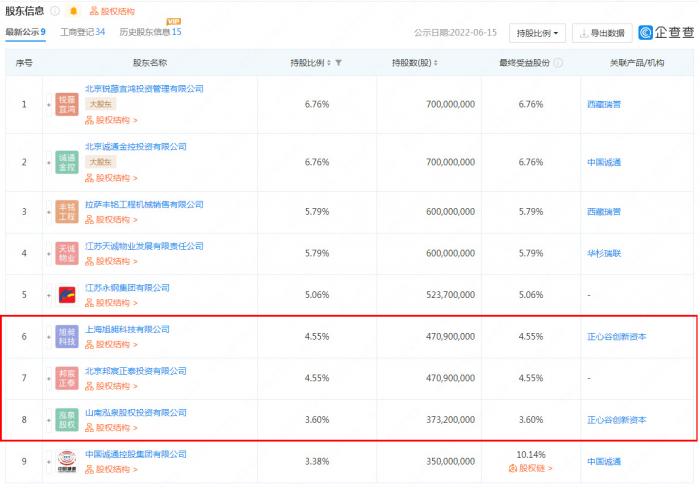Viewport: 700px width, 488px height.
Task: Open 股权结构 link in row 9
Action: (112, 469)
